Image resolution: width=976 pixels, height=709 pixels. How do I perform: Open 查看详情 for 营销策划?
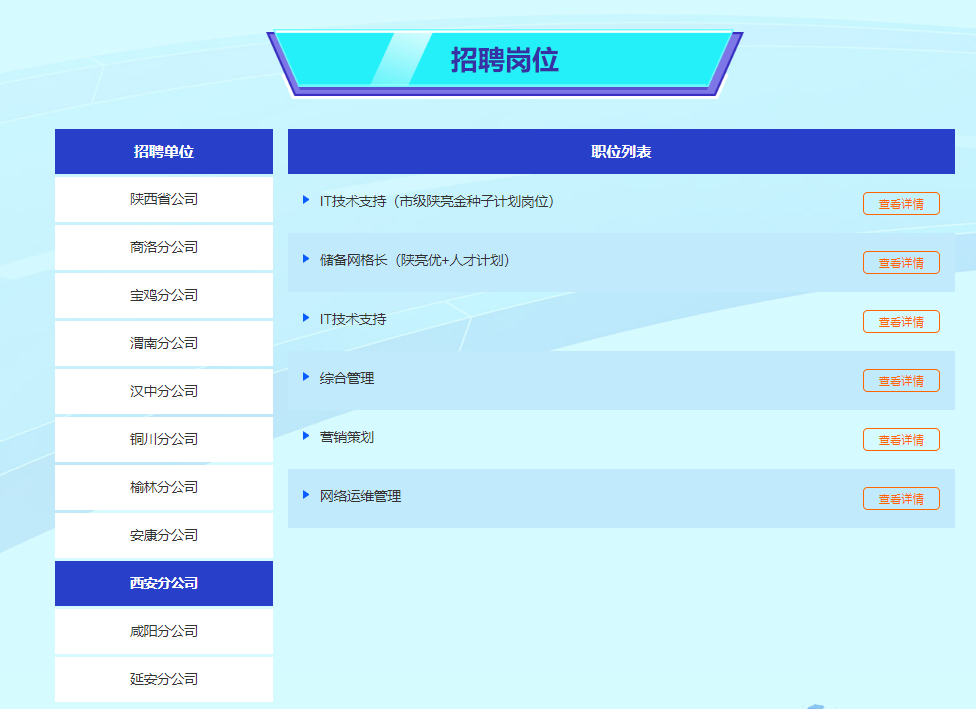pyautogui.click(x=901, y=439)
